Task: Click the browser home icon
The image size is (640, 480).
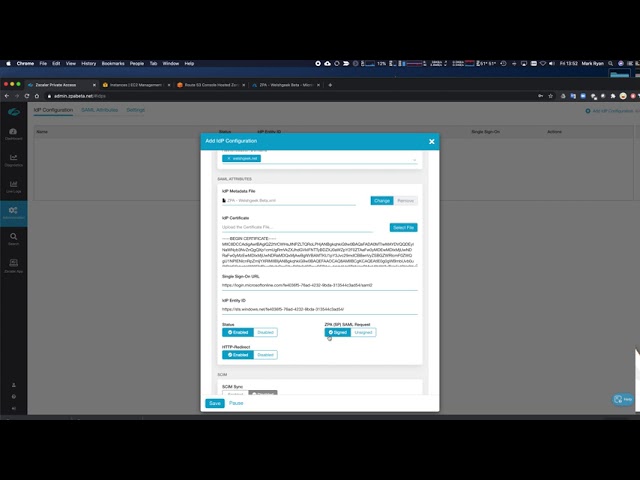Action: pyautogui.click(x=37, y=96)
